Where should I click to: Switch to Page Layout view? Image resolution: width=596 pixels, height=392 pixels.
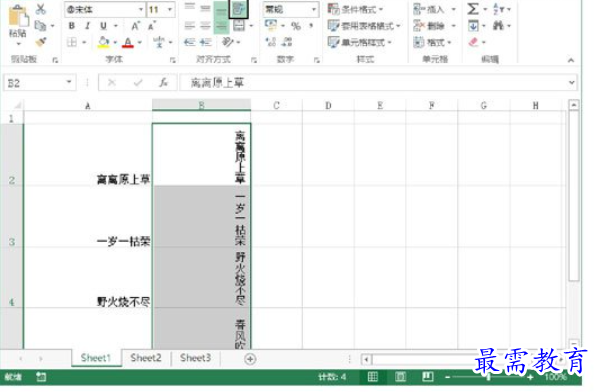(x=400, y=376)
